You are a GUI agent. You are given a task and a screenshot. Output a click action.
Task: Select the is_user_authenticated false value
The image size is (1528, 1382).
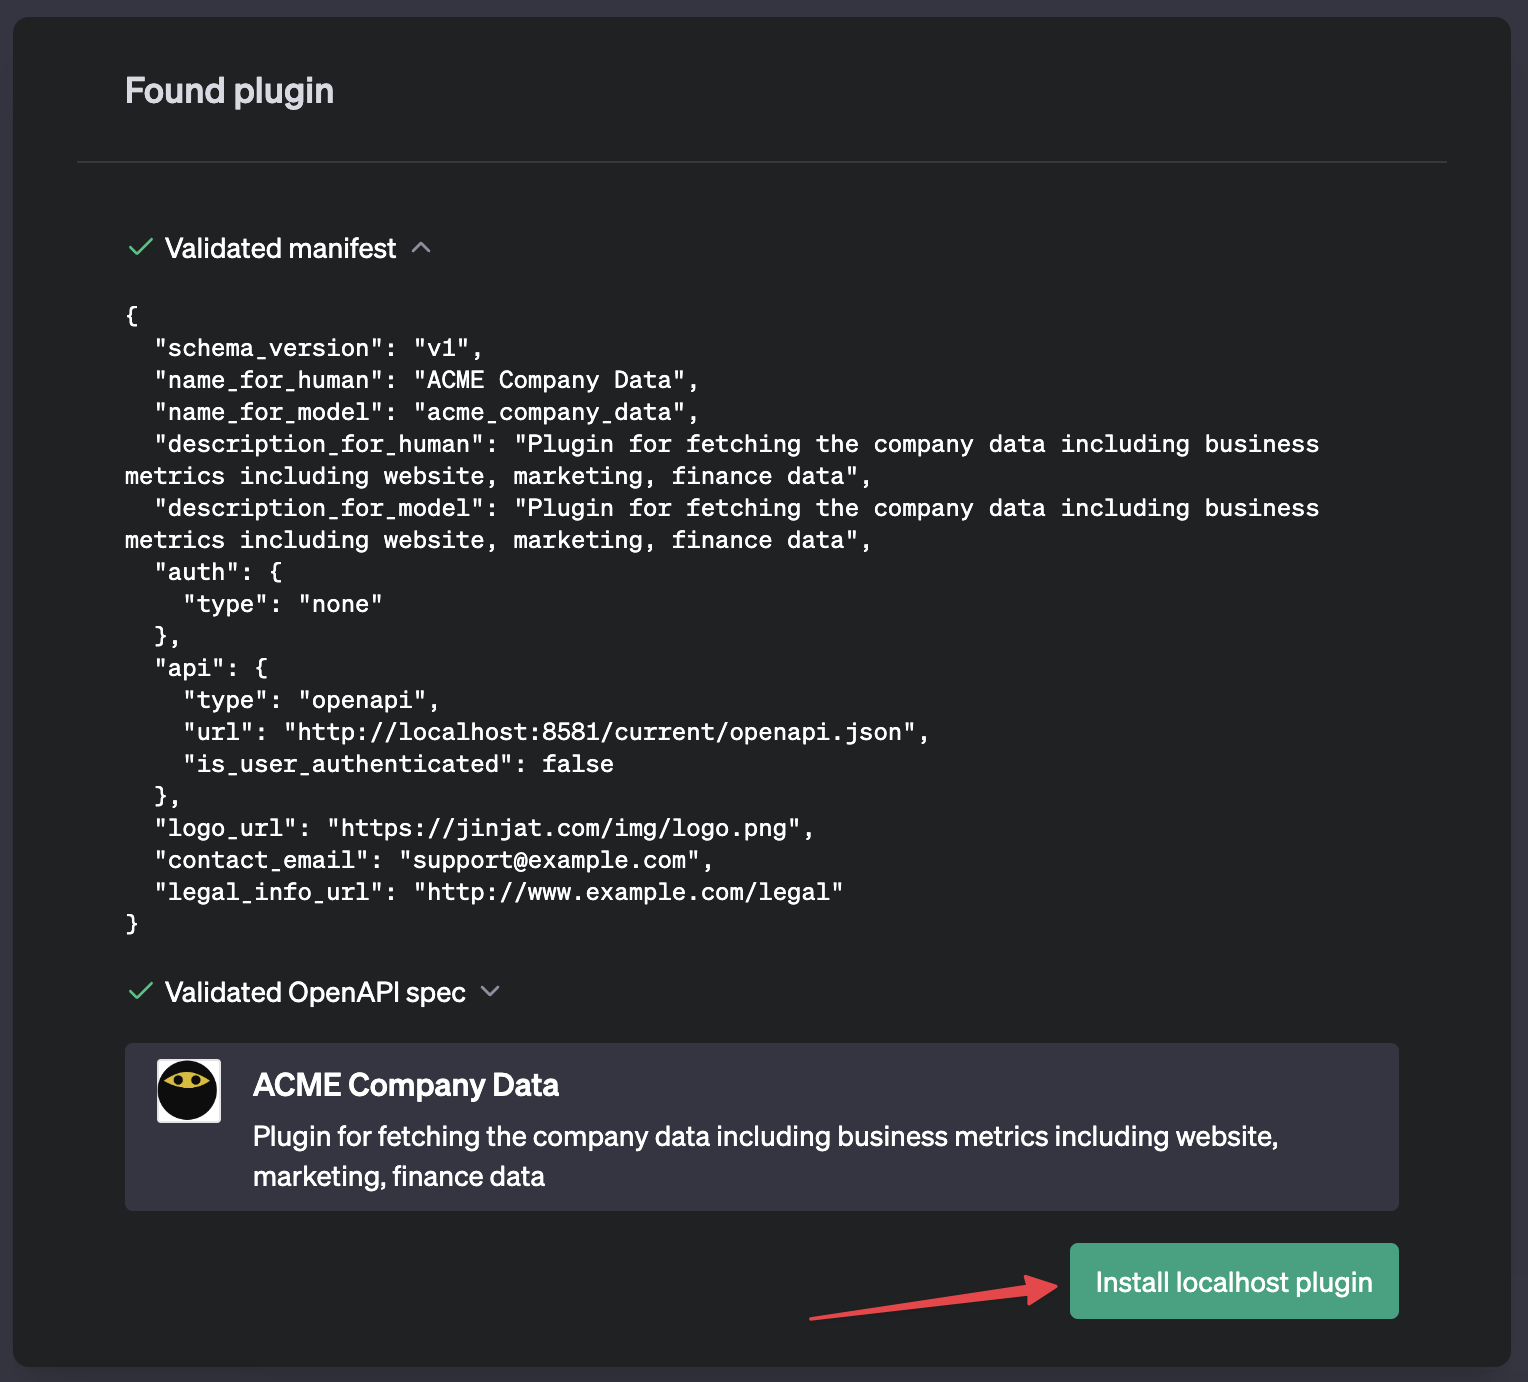click(x=578, y=763)
